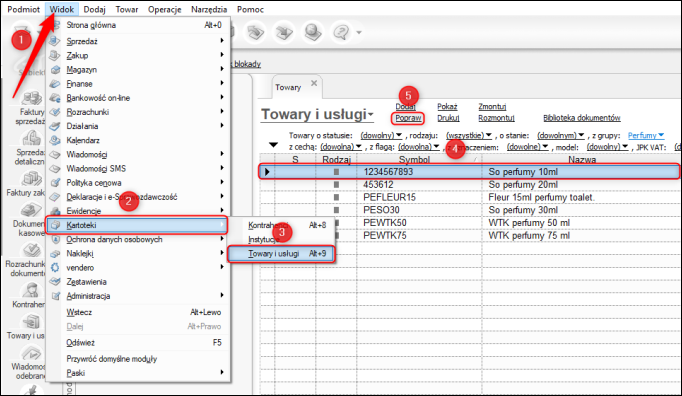This screenshot has height=396, width=682.
Task: Open Biblioteka dokumentów link
Action: click(x=582, y=118)
